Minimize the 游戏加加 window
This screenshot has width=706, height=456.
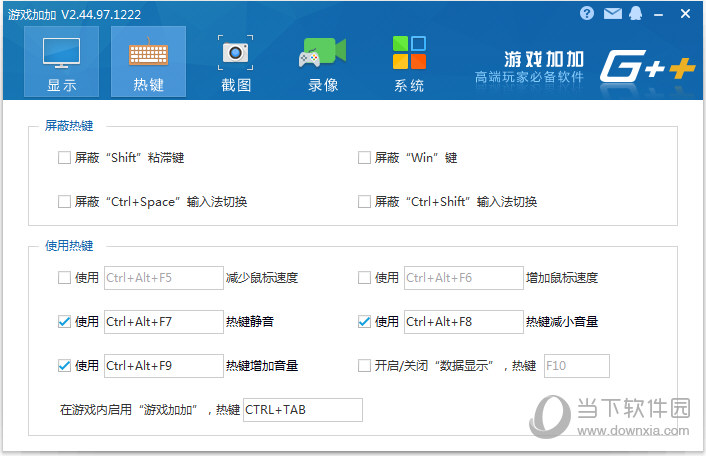click(x=658, y=14)
